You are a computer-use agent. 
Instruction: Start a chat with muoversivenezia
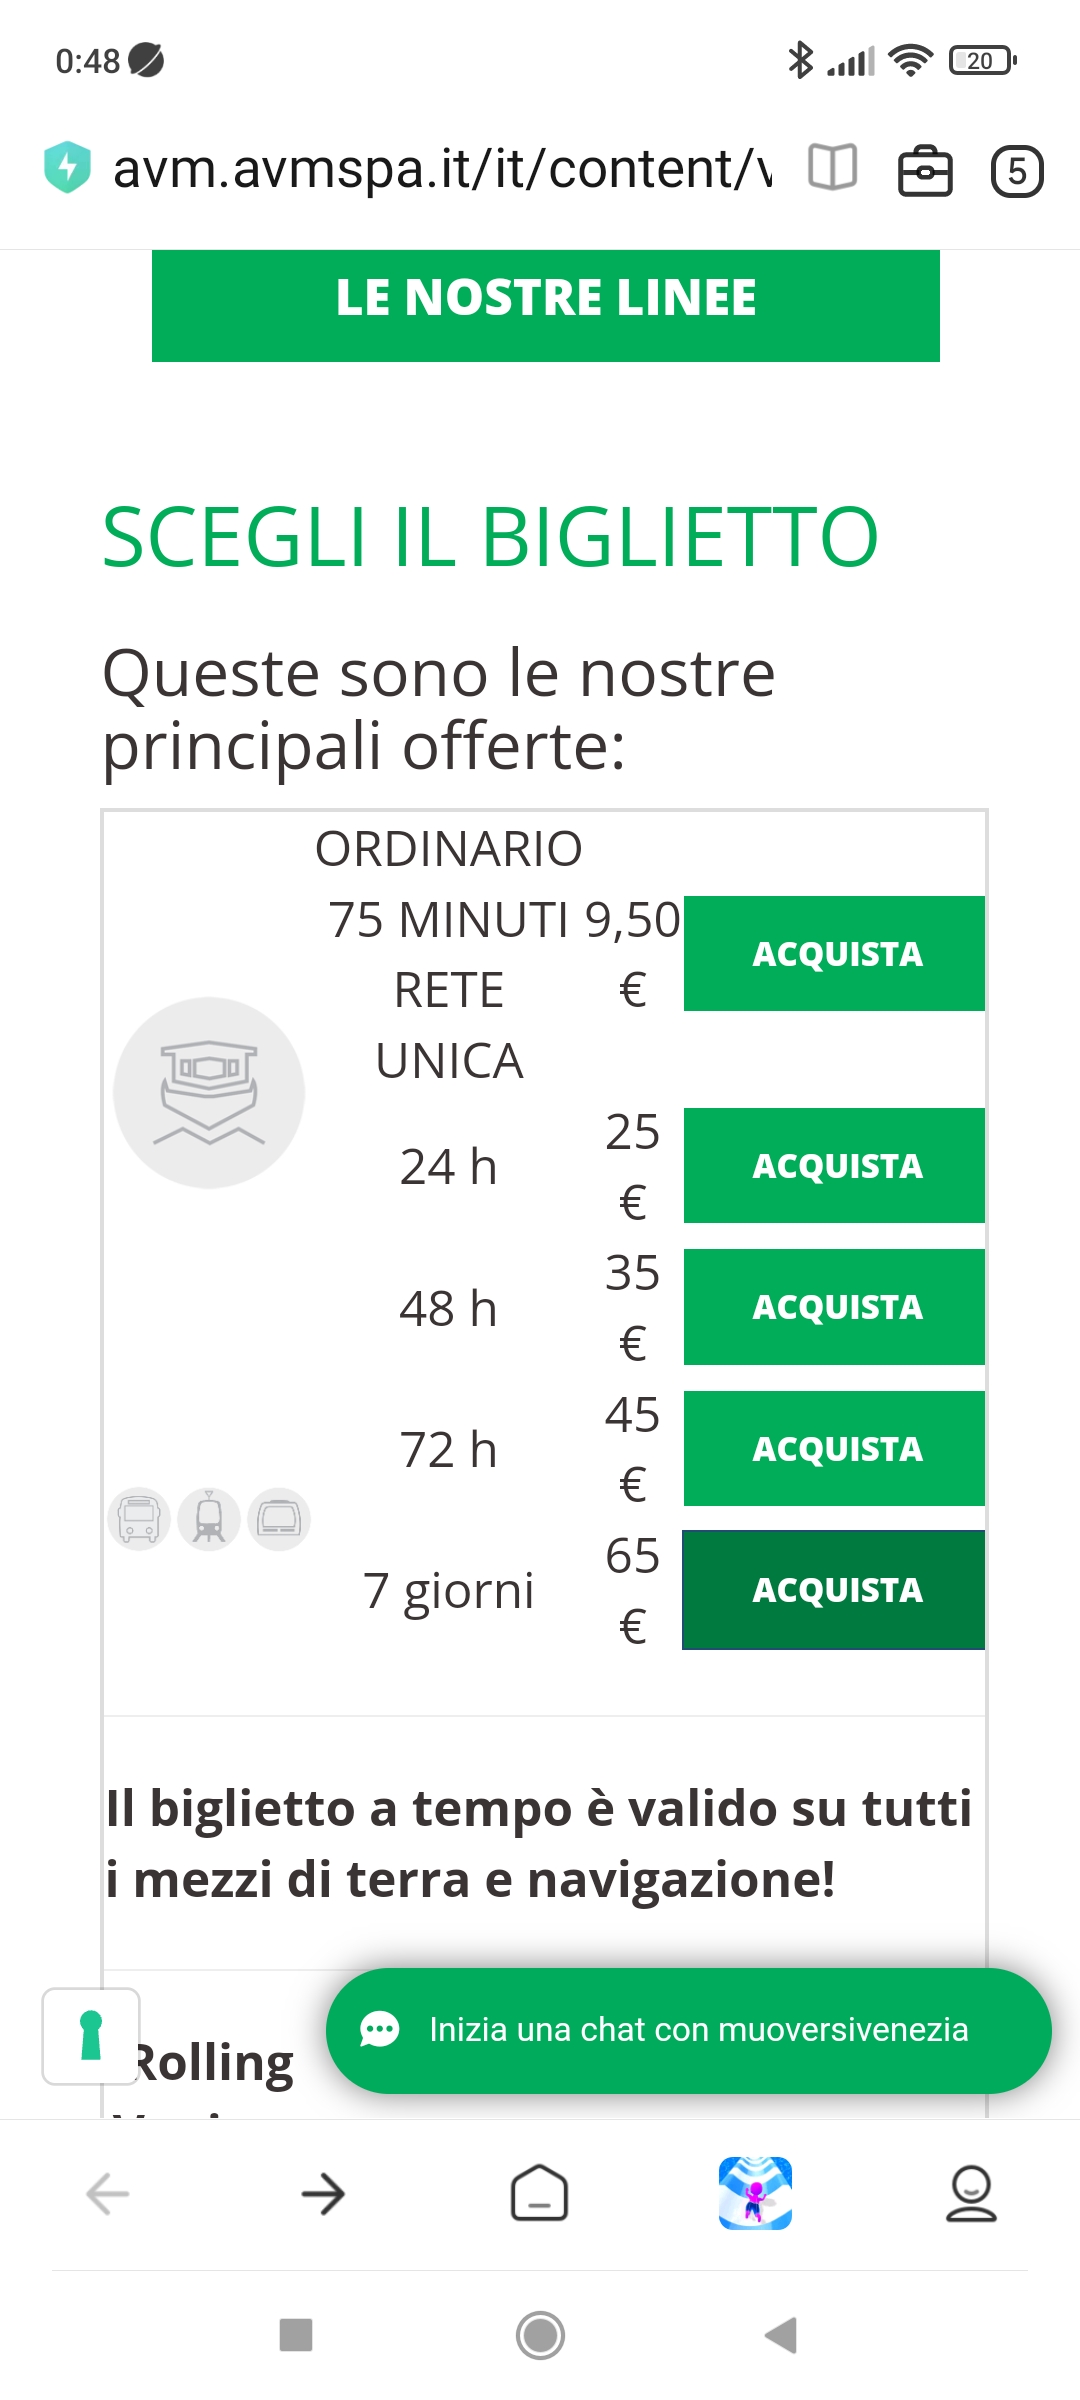pyautogui.click(x=688, y=2030)
